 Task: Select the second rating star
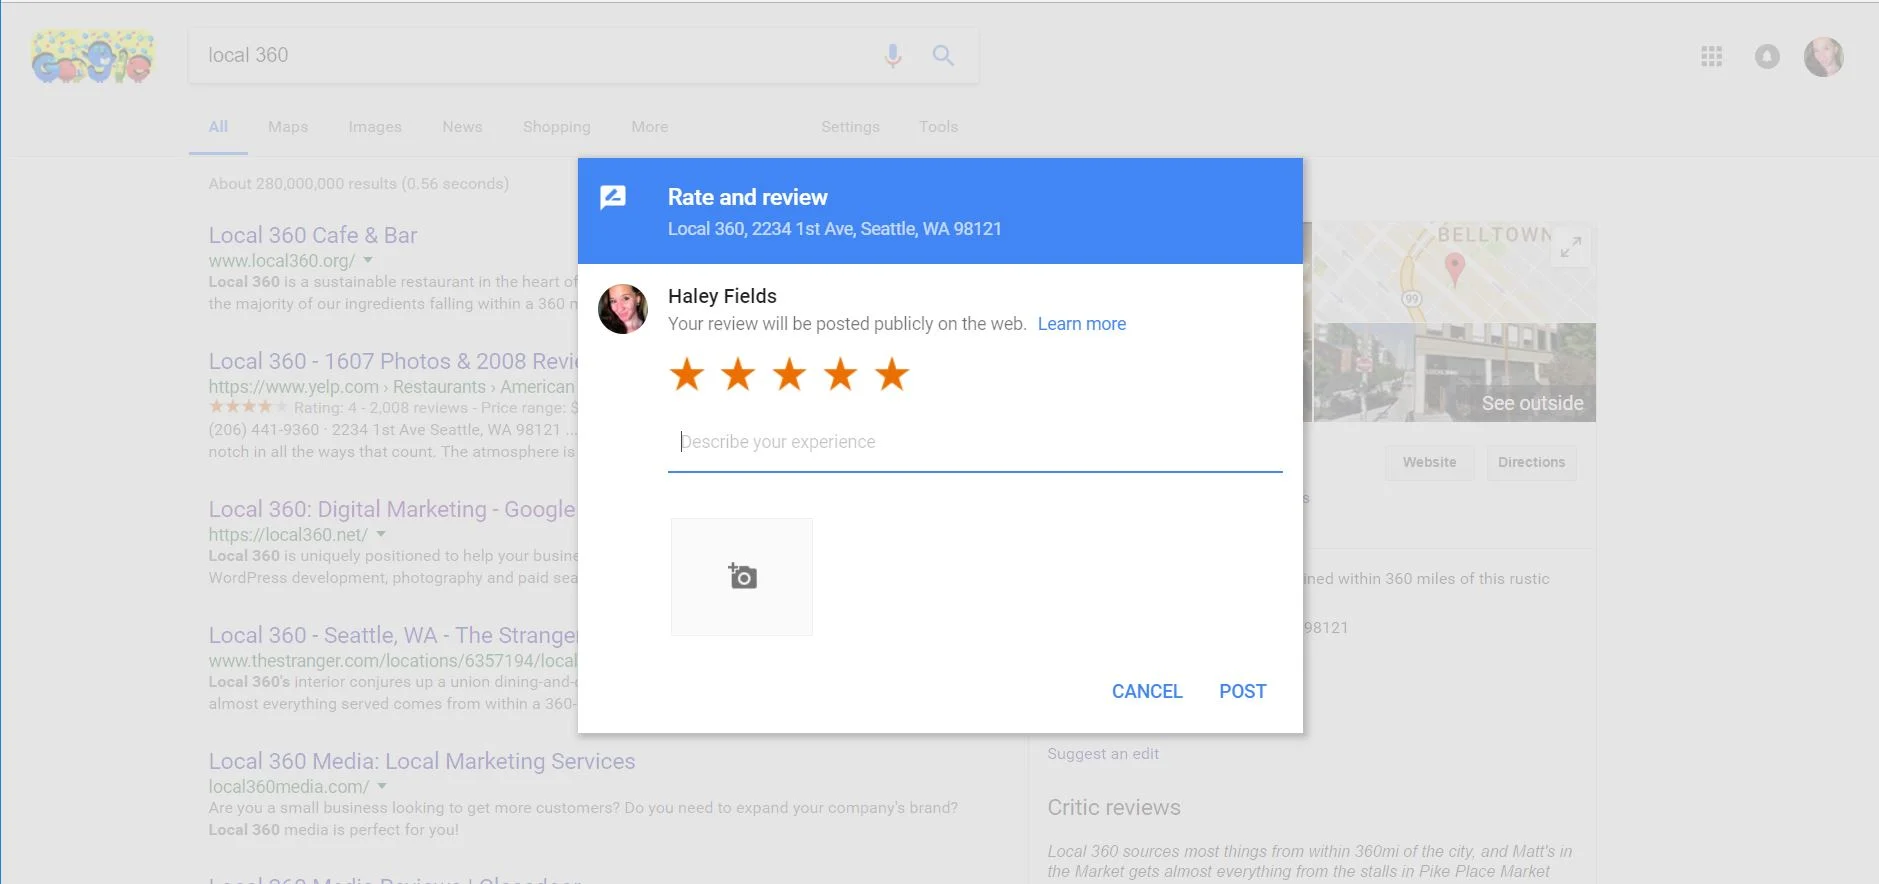738,375
